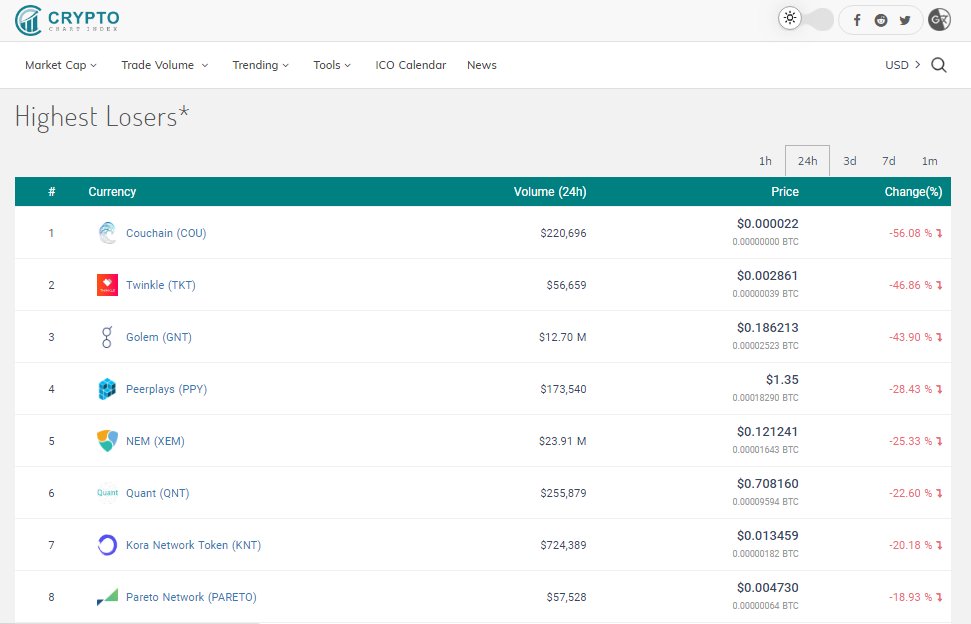Toggle the light/dark theme switch
This screenshot has width=971, height=624.
point(806,19)
